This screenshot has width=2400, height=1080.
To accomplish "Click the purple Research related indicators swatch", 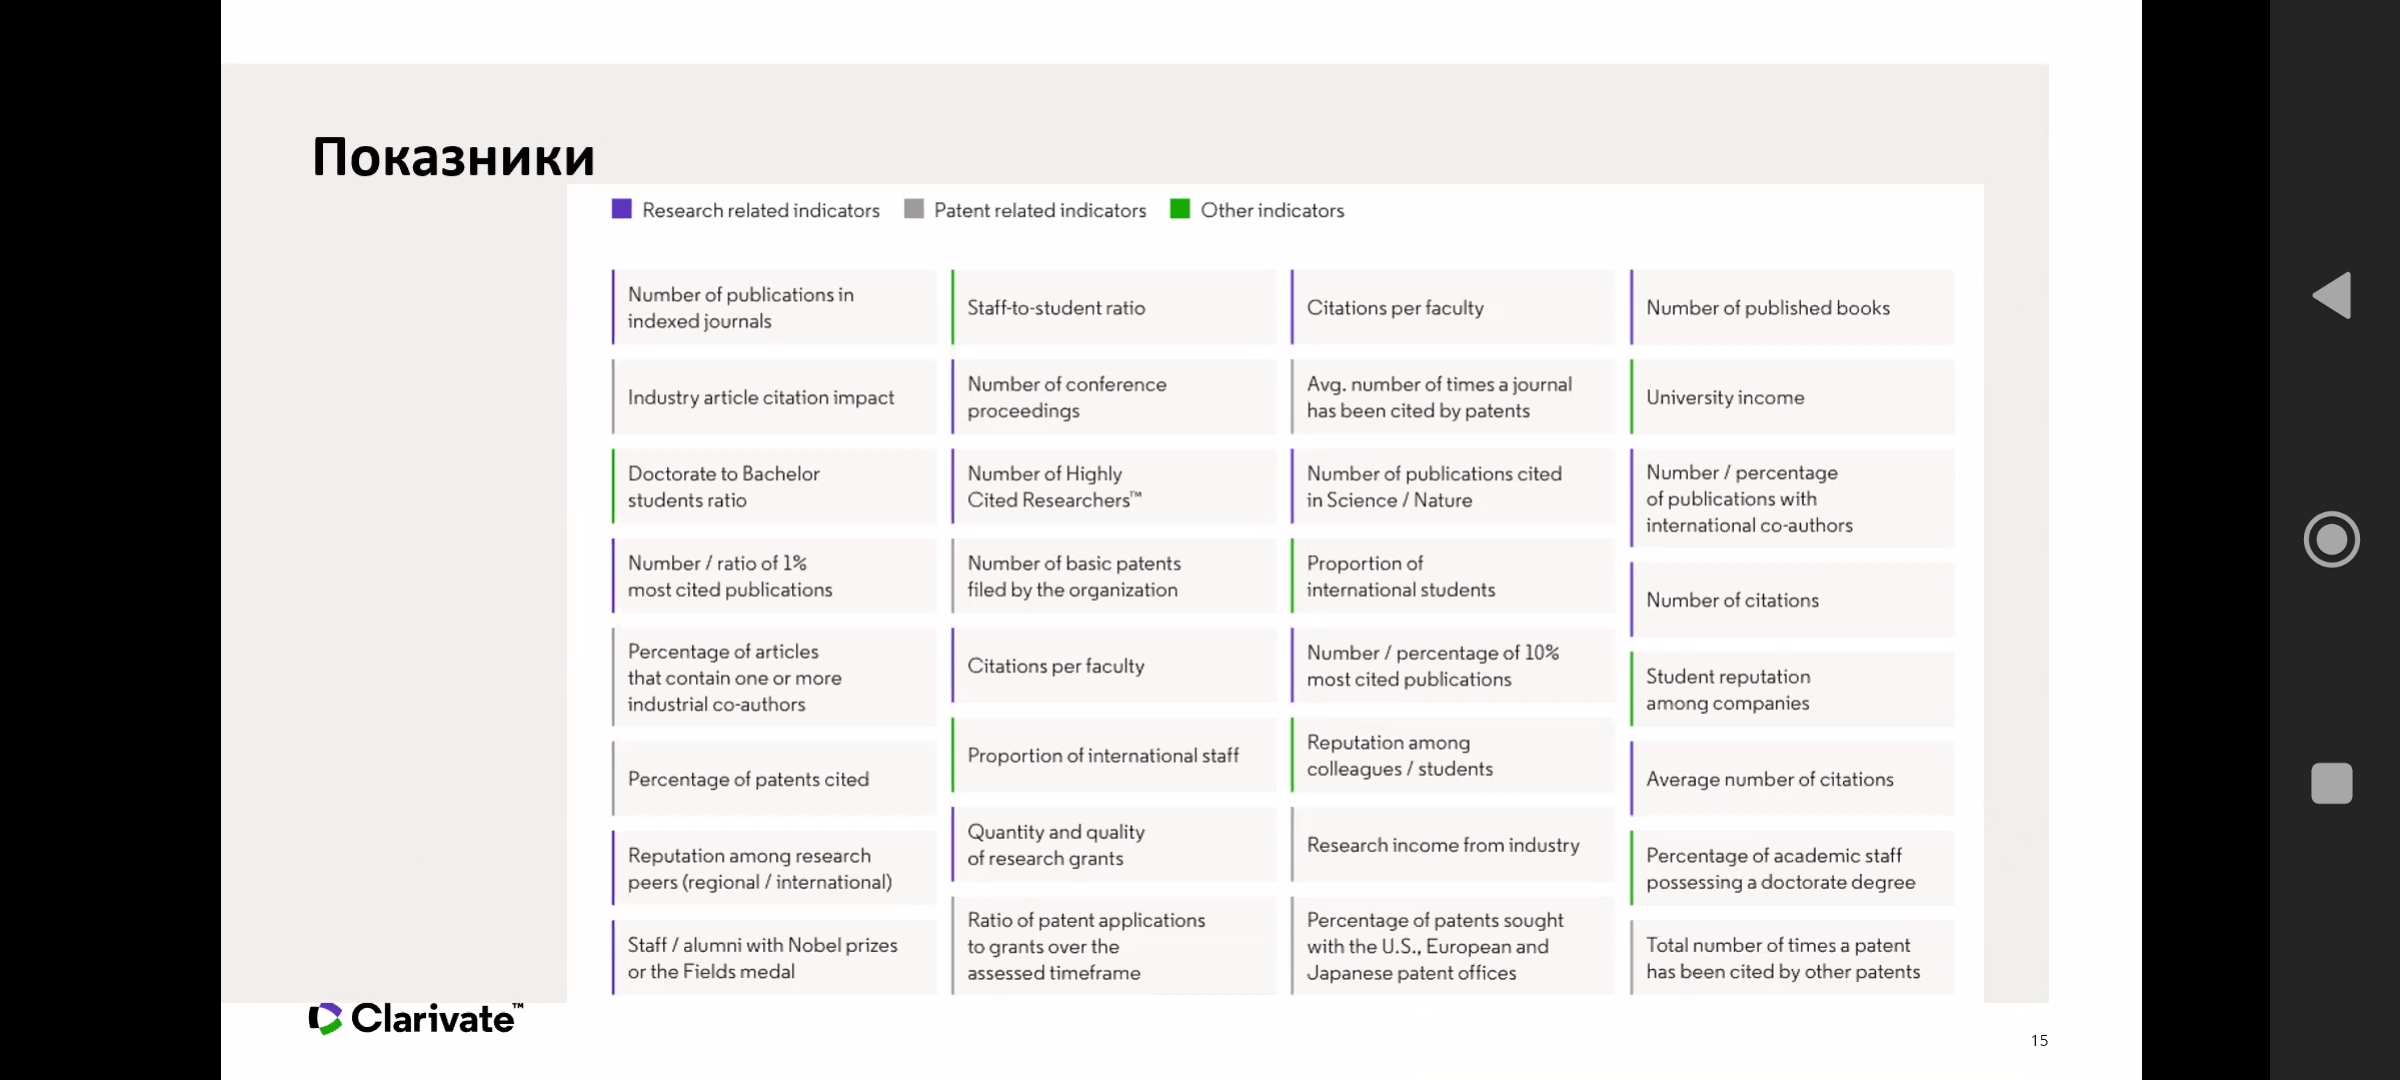I will 622,209.
